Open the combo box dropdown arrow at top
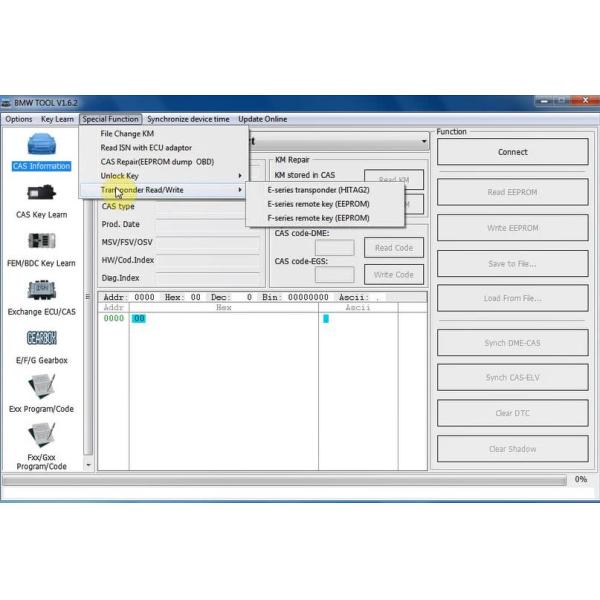Viewport: 600px width, 600px height. (424, 142)
